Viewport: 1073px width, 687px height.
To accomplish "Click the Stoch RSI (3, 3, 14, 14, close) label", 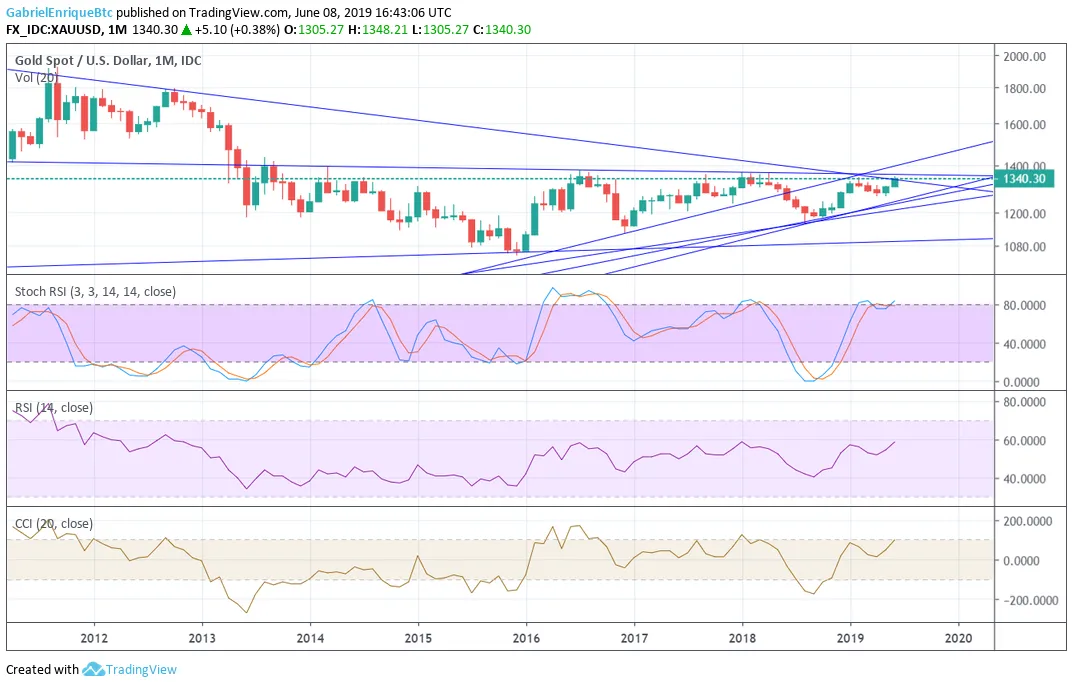I will (95, 291).
